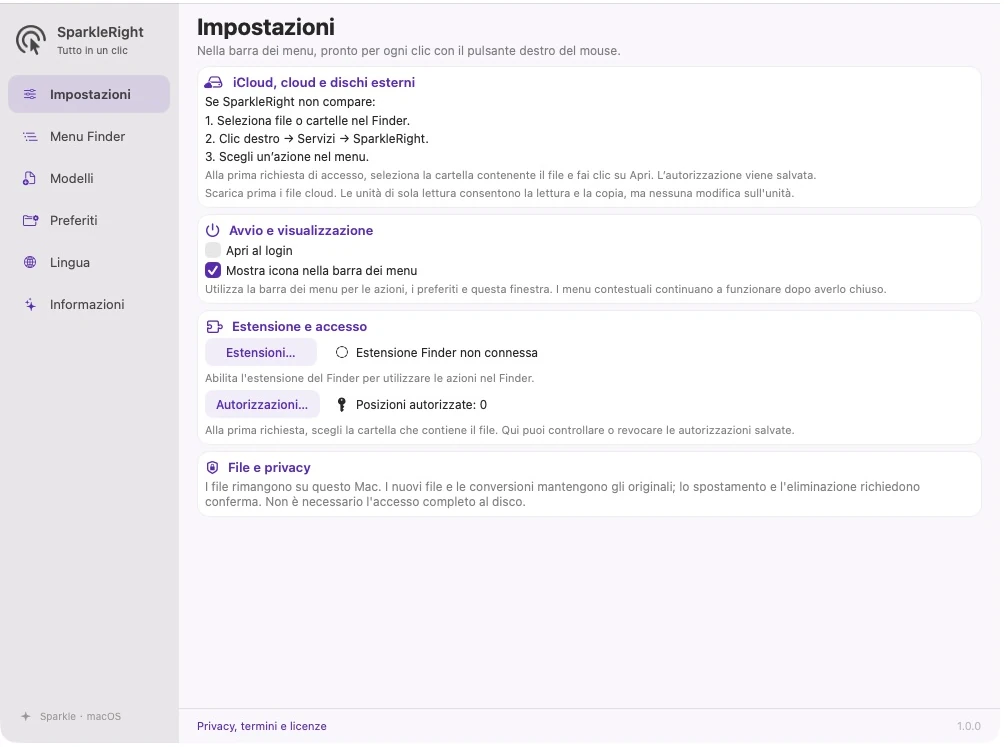Click the Sparkle · macOS footer label
This screenshot has width=1008, height=747.
(x=80, y=716)
